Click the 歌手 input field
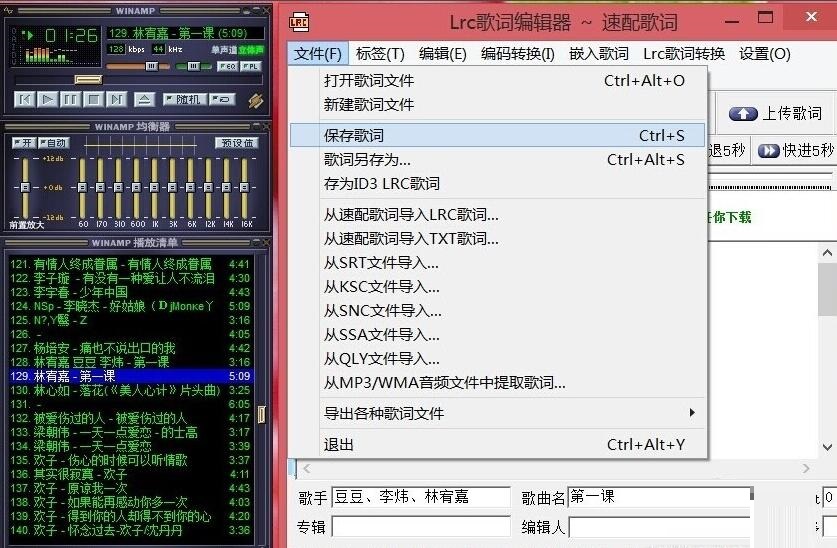Viewport: 837px width, 548px height. (421, 497)
